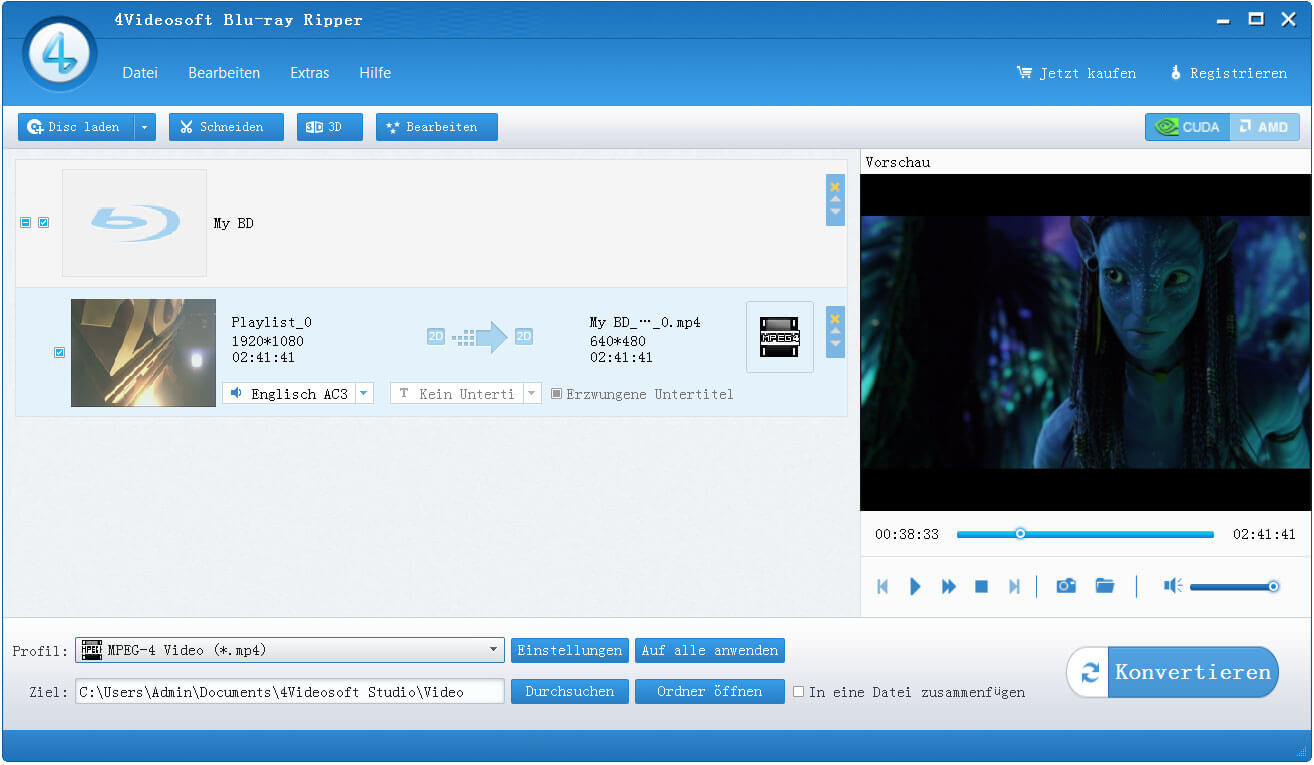
Task: Click the Jetzt kaufen cart link
Action: [x=1076, y=73]
